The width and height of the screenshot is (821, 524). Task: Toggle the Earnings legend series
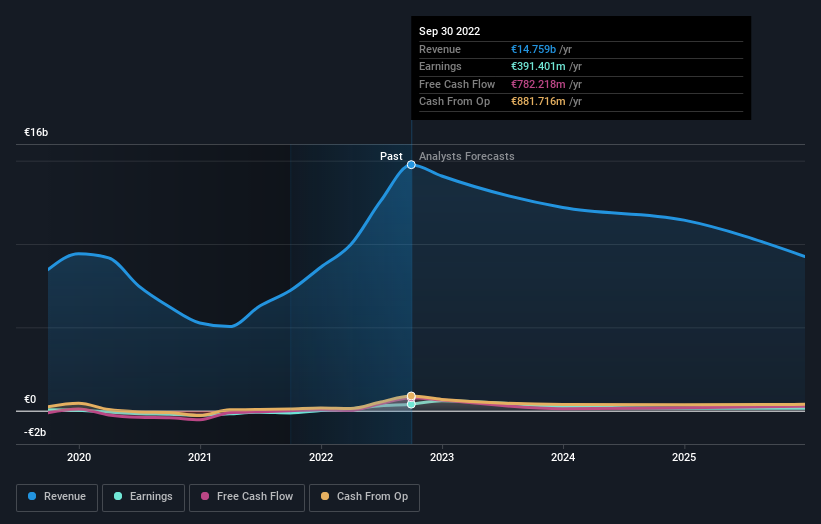(x=143, y=497)
